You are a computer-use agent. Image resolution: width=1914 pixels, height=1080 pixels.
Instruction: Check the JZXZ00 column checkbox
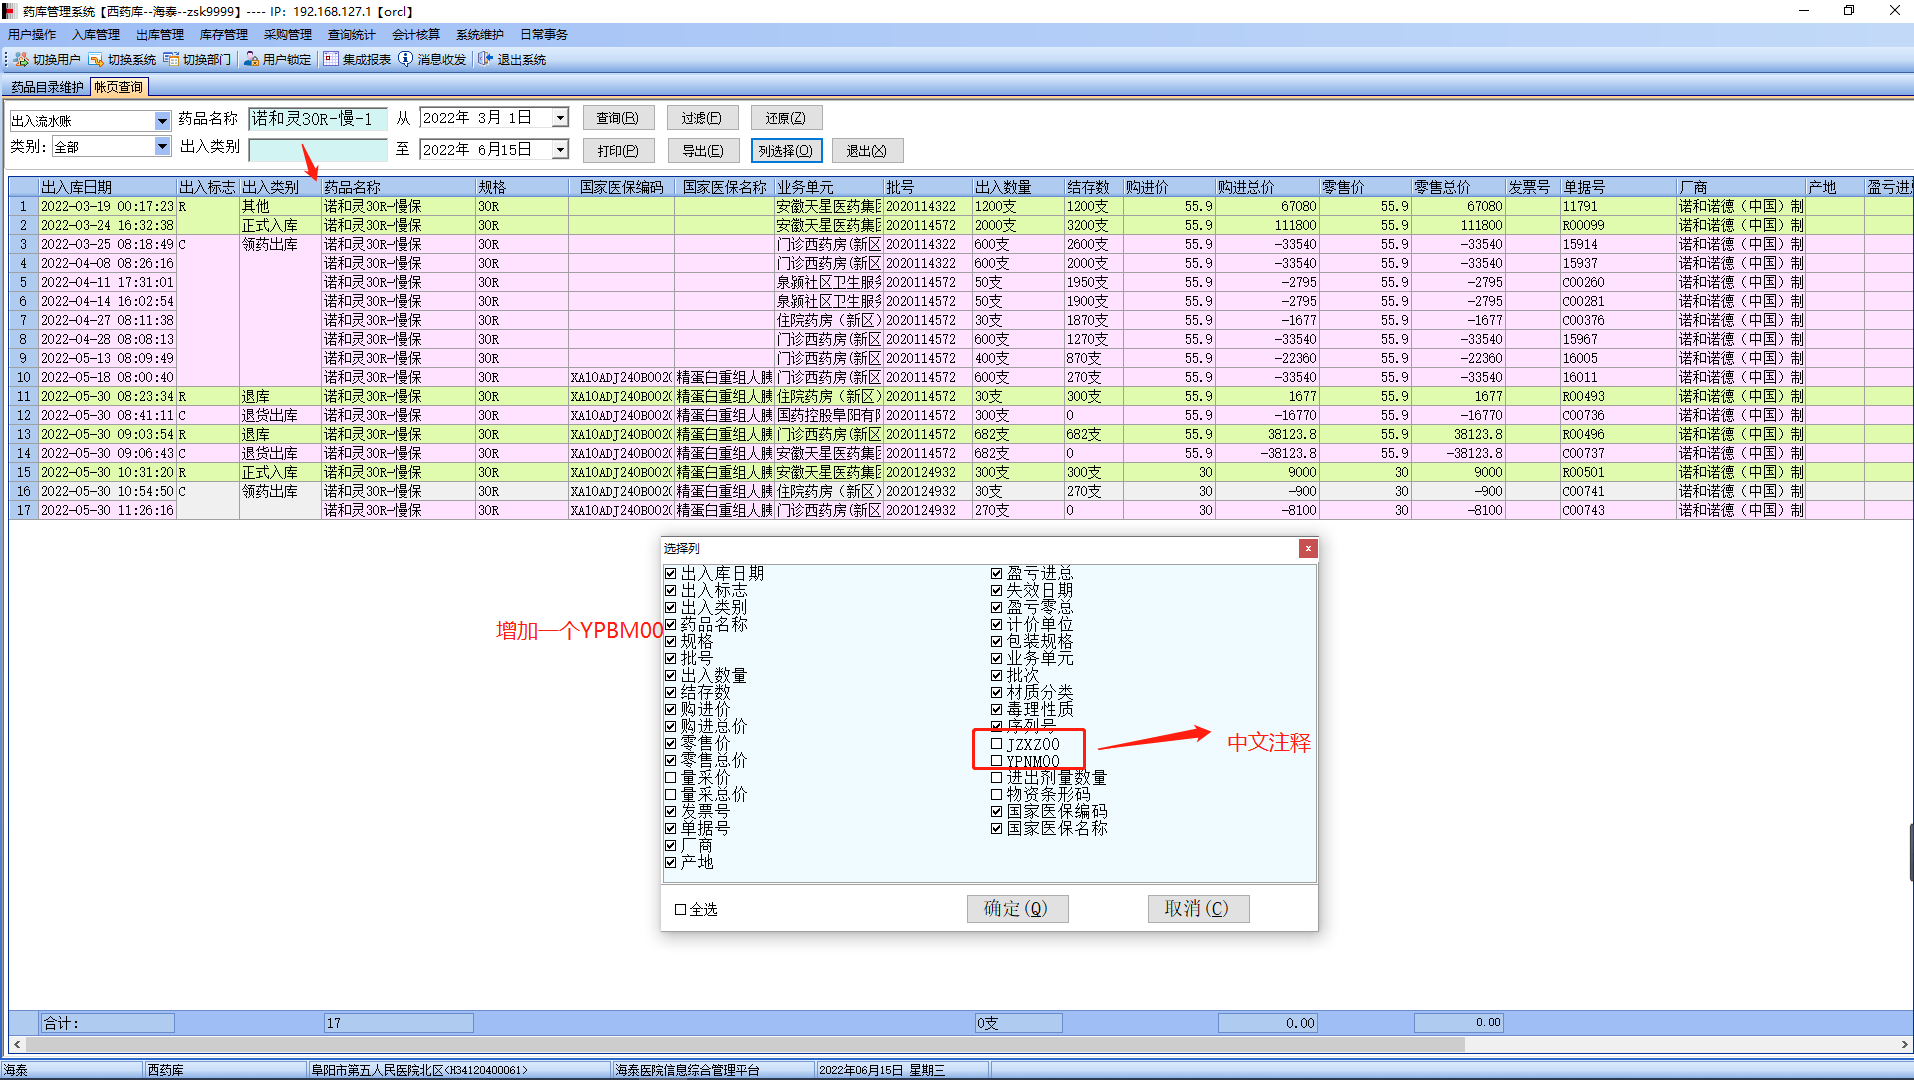click(997, 744)
